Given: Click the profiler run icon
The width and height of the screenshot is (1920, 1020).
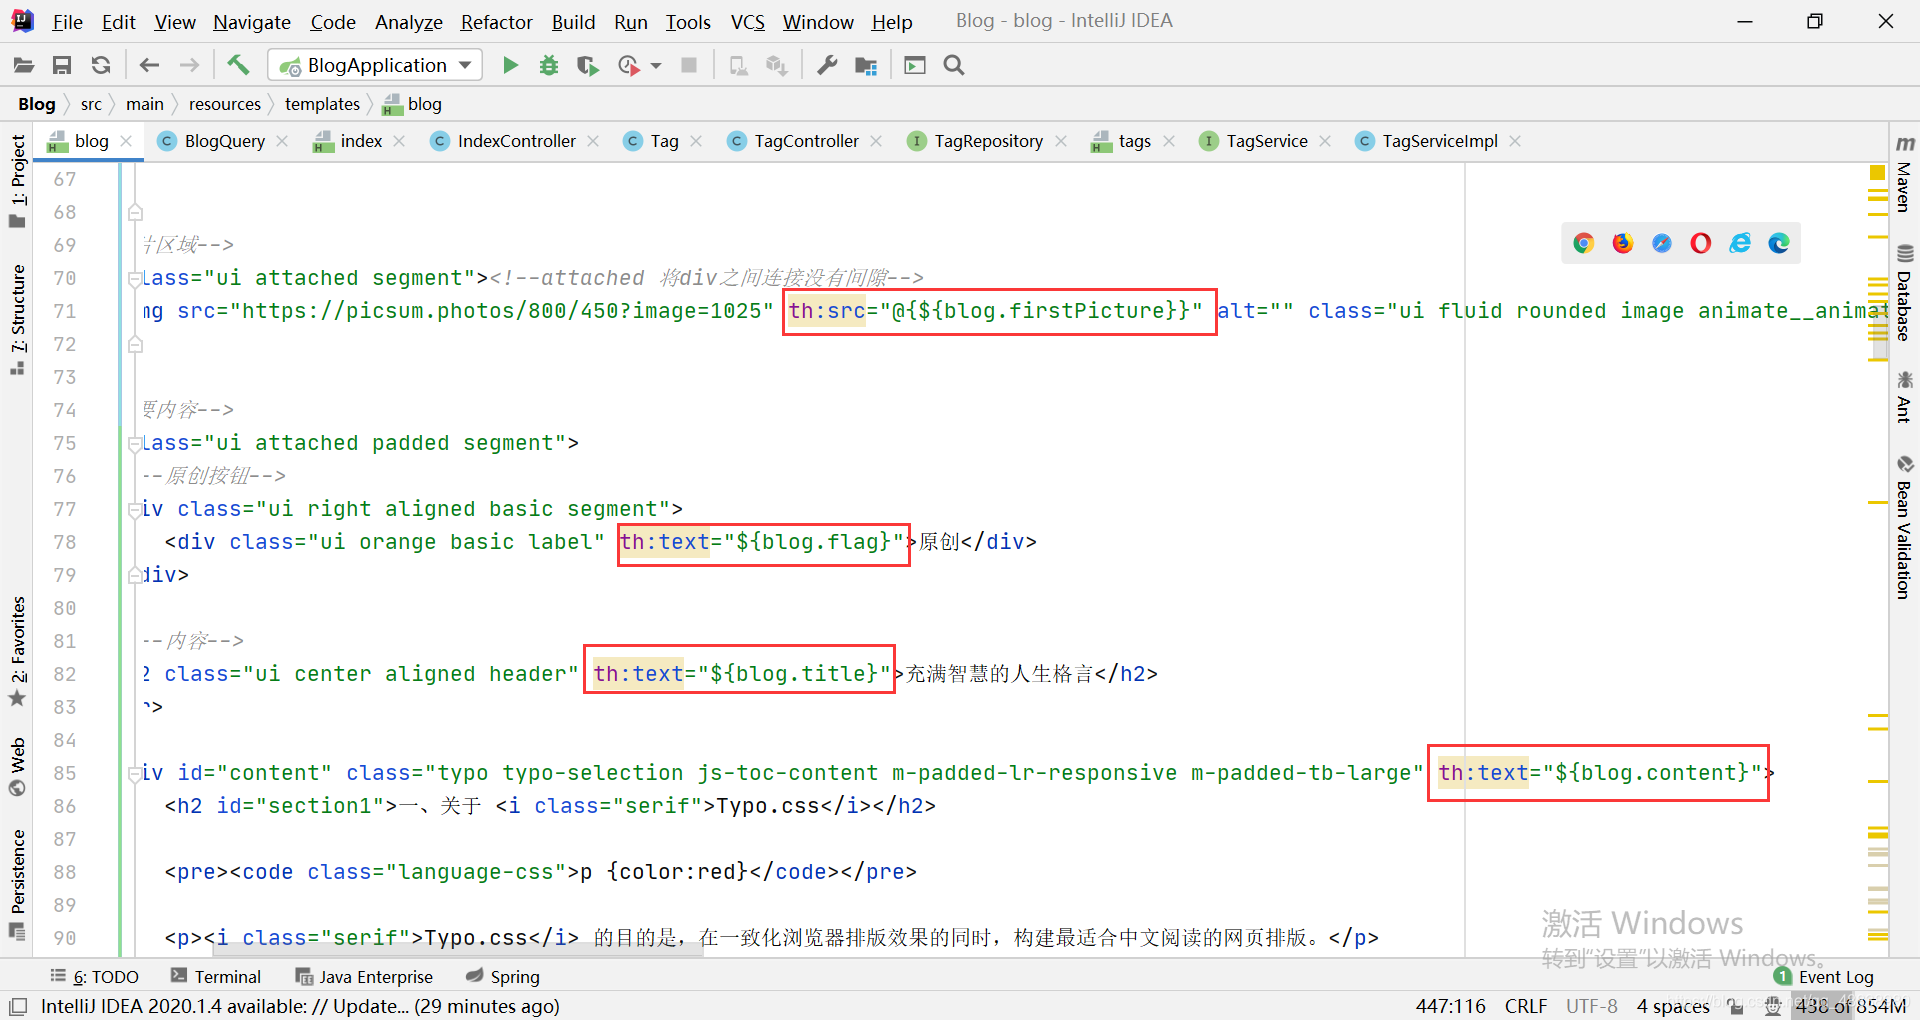Looking at the screenshot, I should pyautogui.click(x=629, y=66).
